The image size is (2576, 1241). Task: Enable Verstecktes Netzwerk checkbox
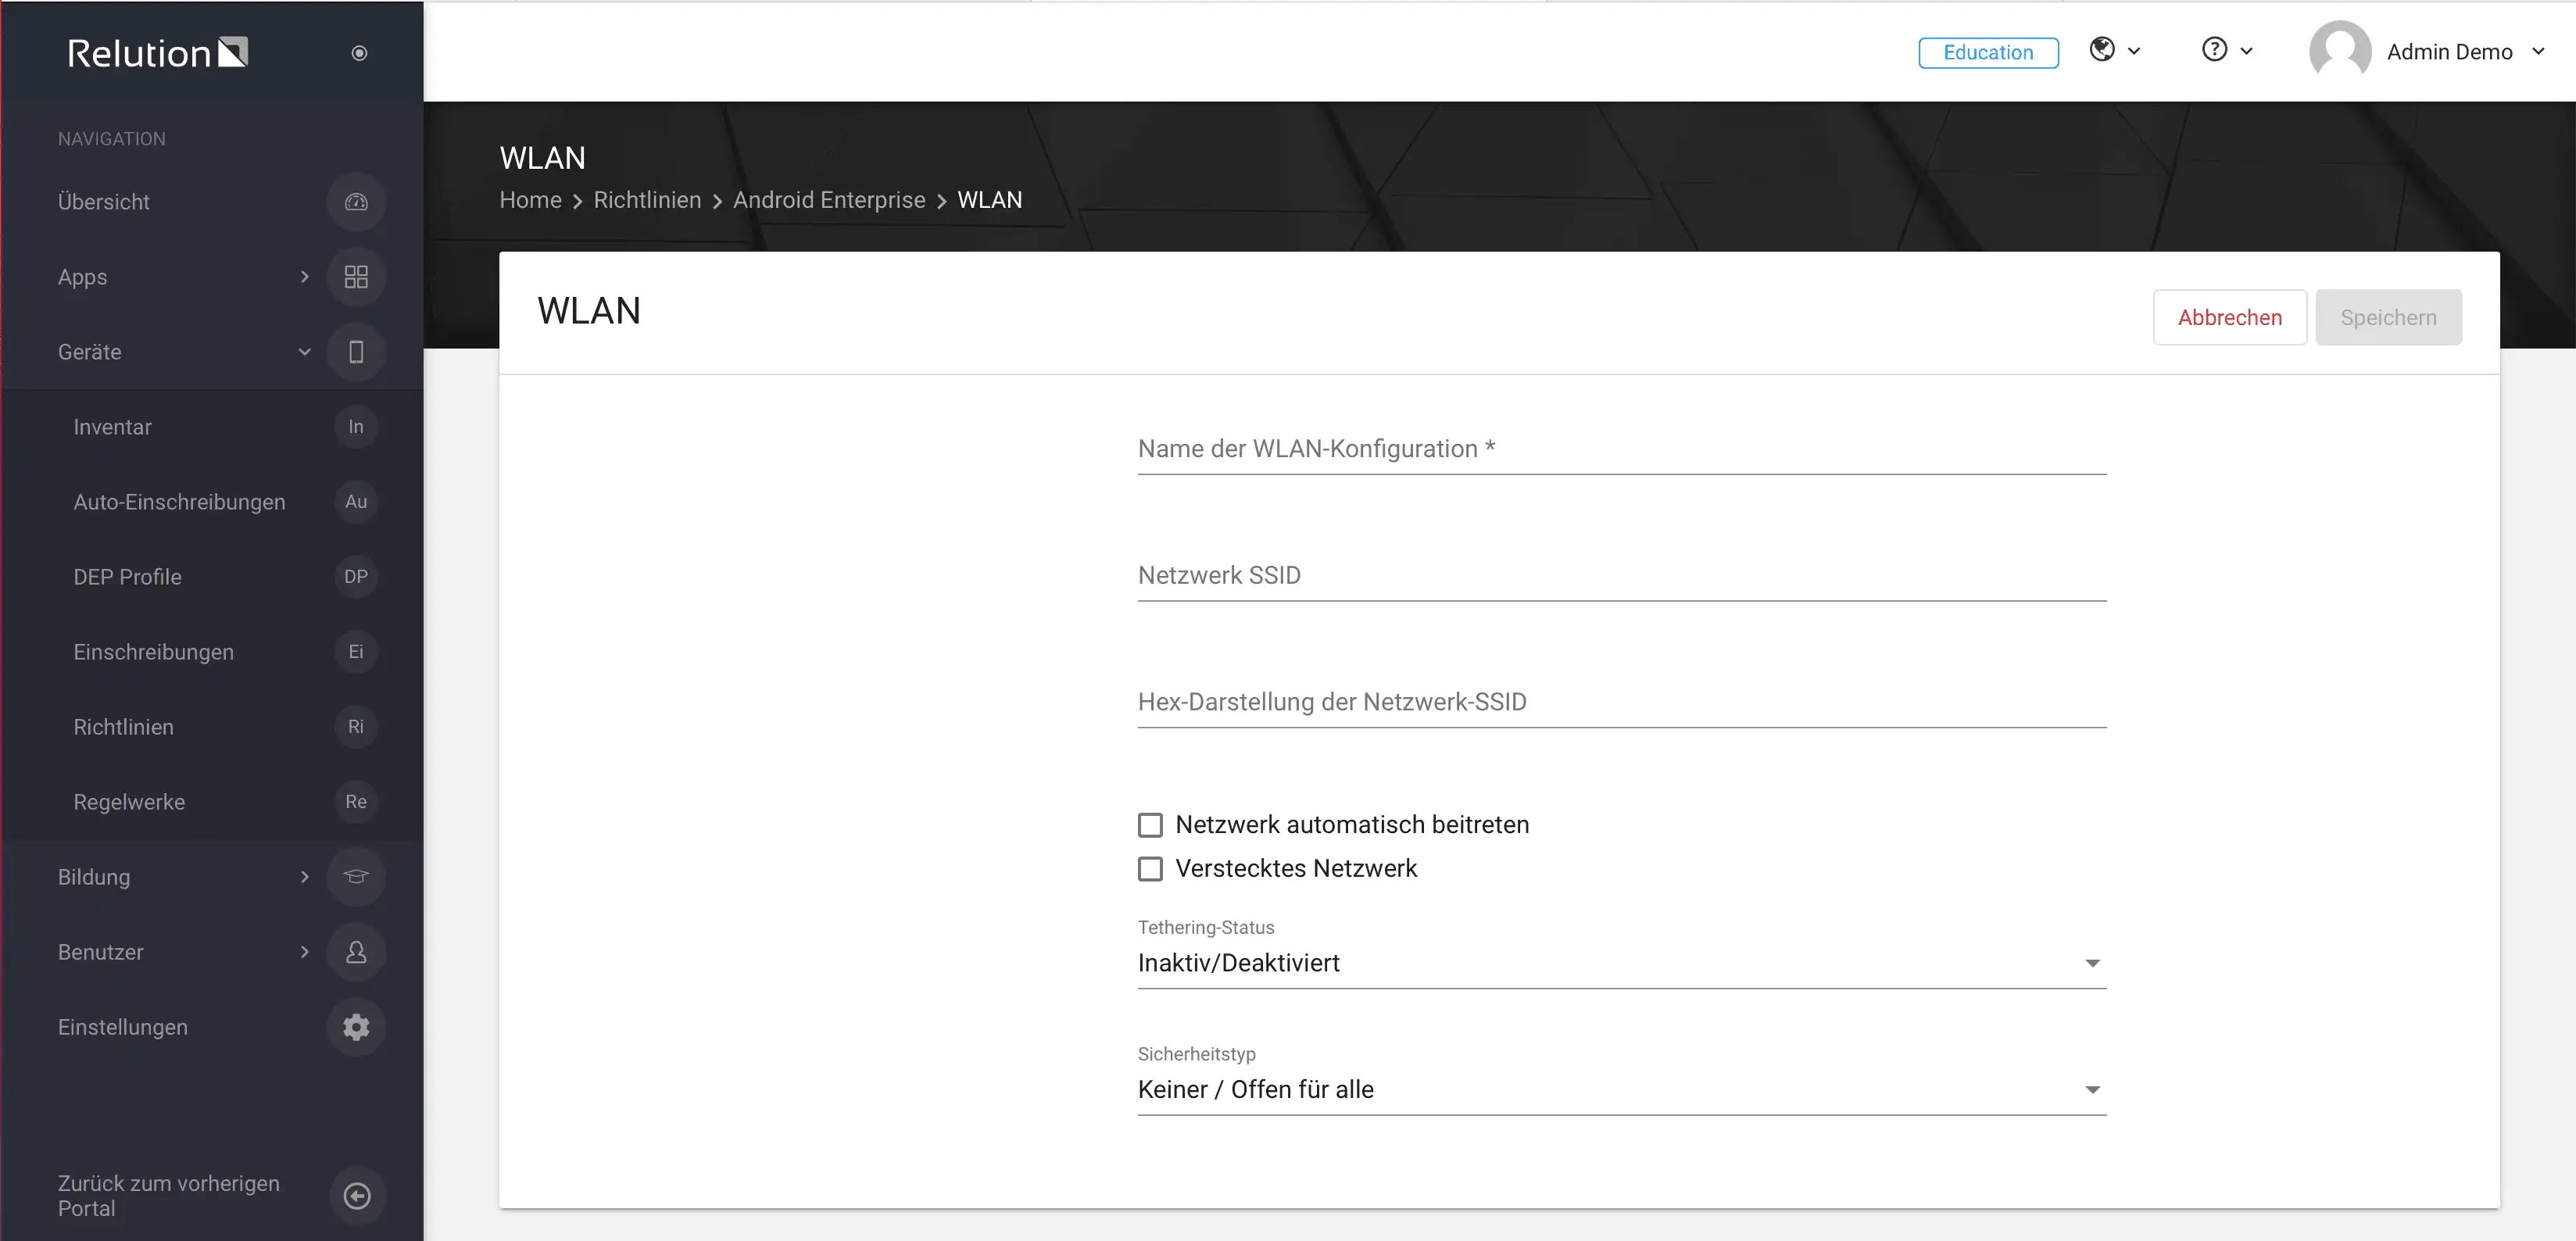point(1150,869)
